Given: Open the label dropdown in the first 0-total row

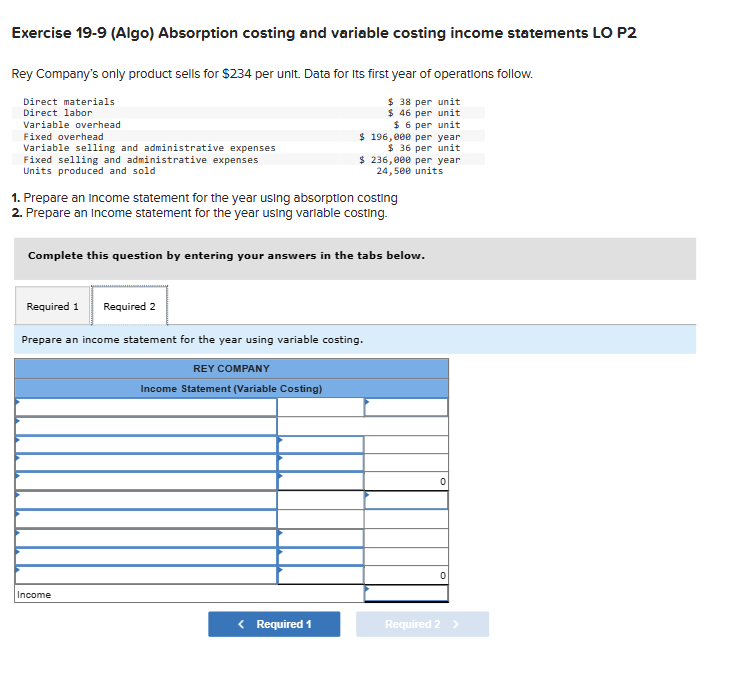Looking at the screenshot, I should coord(146,481).
